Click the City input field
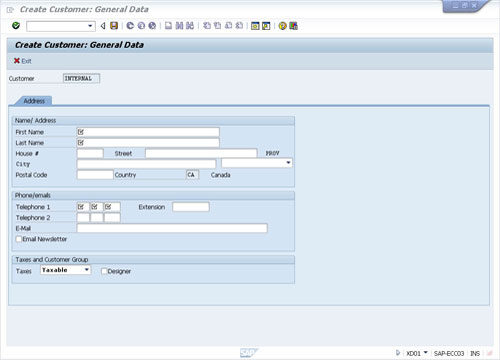This screenshot has width=500, height=360. (147, 164)
